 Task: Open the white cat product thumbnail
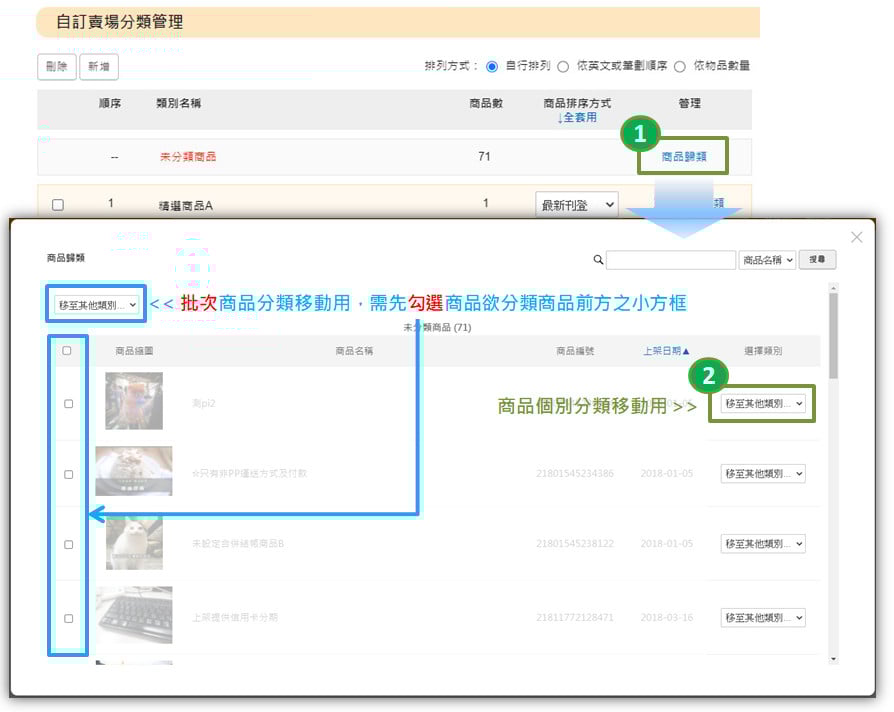point(134,543)
